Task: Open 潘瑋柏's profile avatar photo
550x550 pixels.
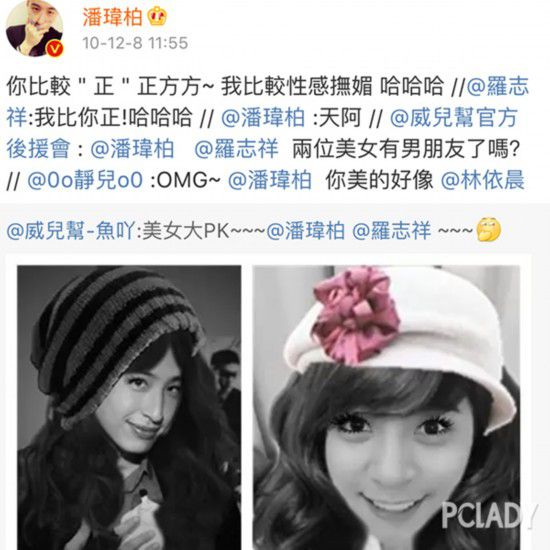Action: click(34, 28)
